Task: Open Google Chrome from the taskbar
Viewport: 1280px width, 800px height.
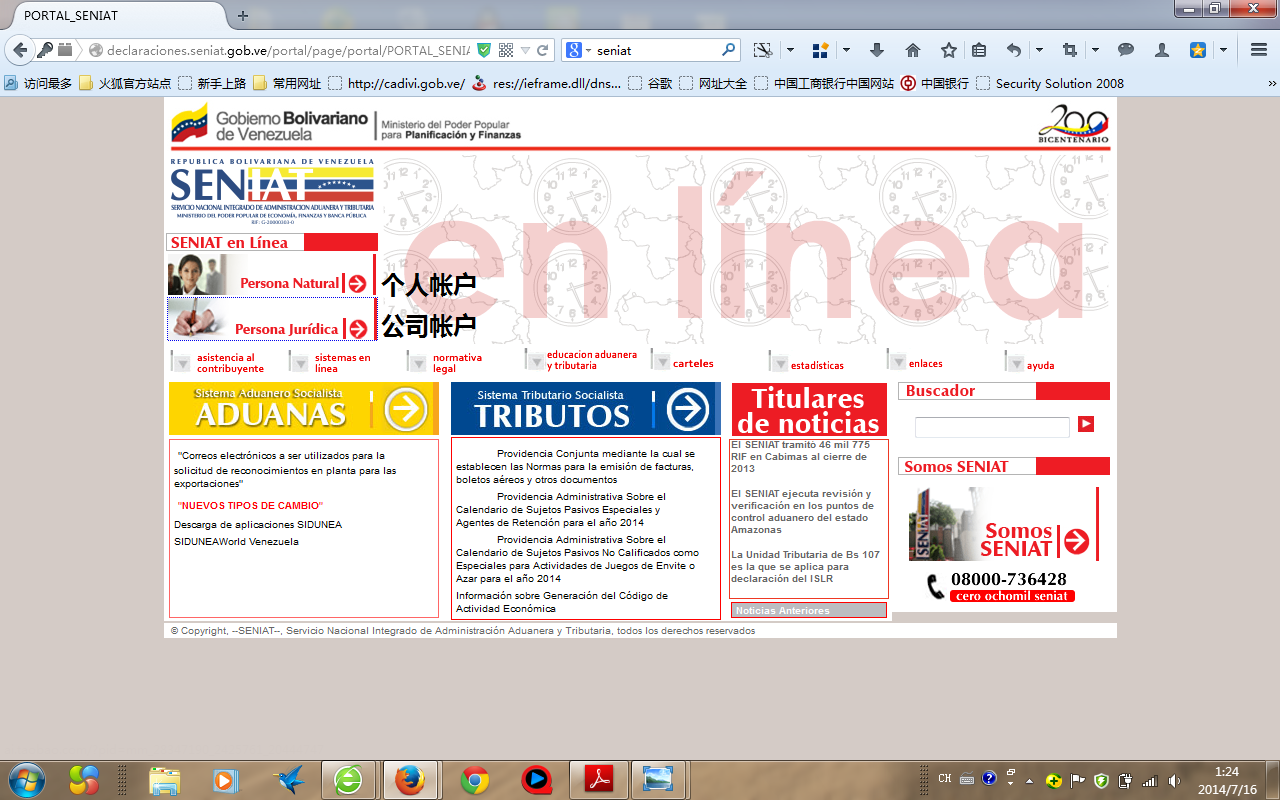Action: [475, 779]
